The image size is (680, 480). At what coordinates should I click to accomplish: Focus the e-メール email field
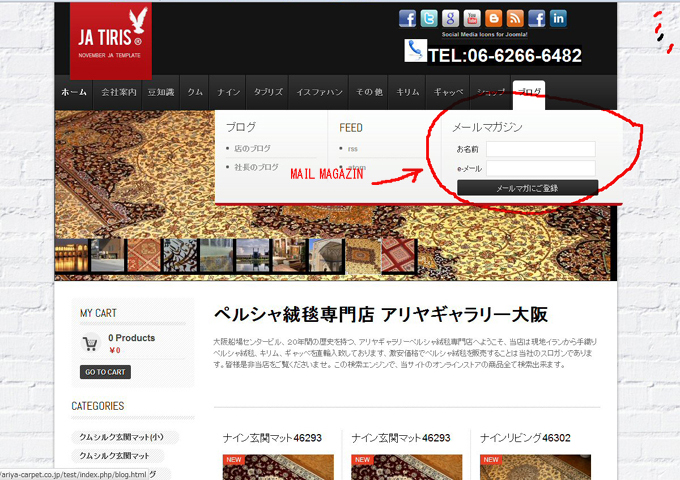click(541, 168)
